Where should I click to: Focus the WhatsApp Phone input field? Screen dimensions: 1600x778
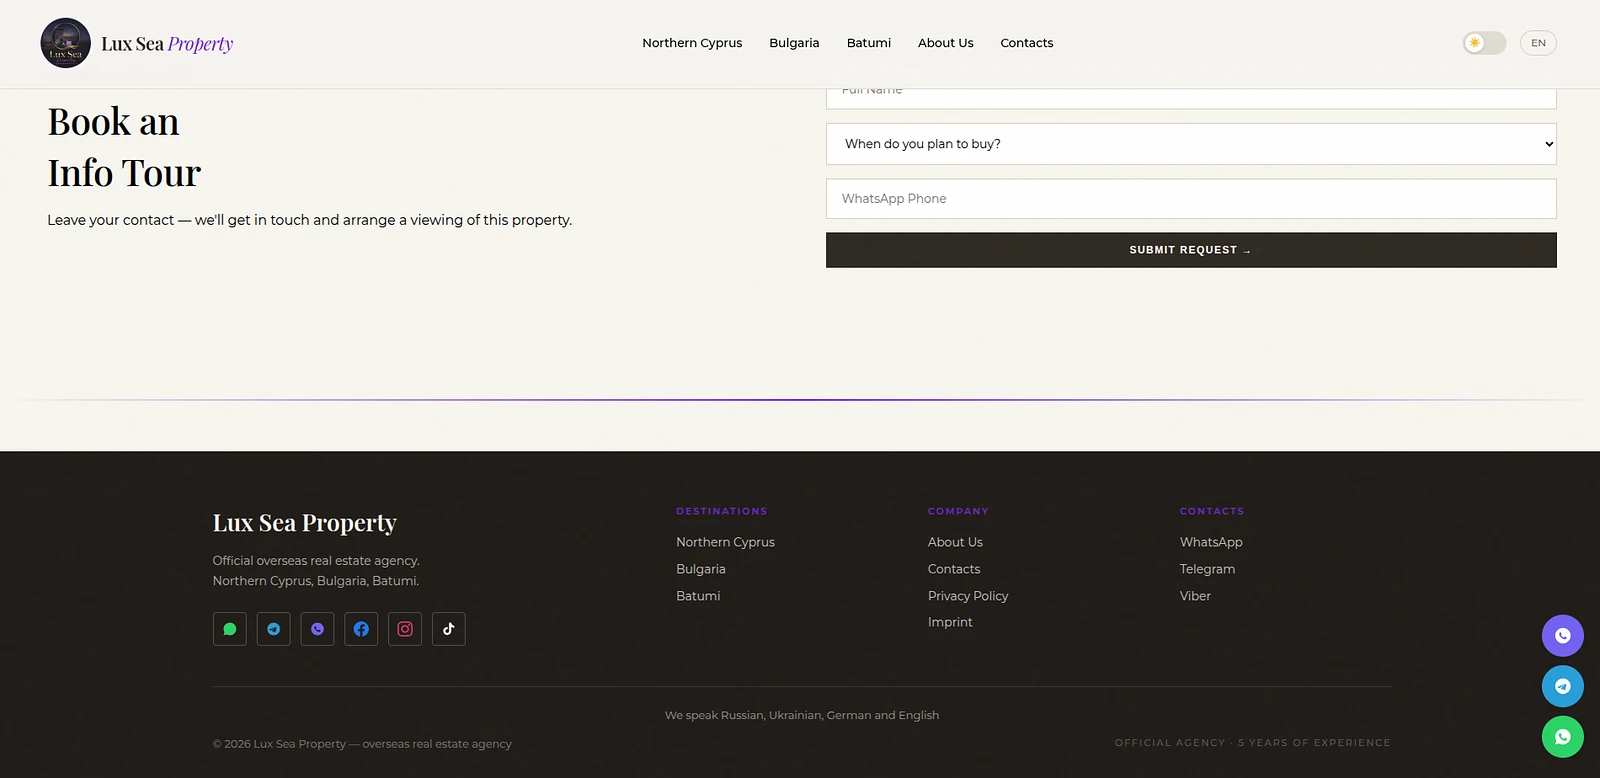[1191, 199]
